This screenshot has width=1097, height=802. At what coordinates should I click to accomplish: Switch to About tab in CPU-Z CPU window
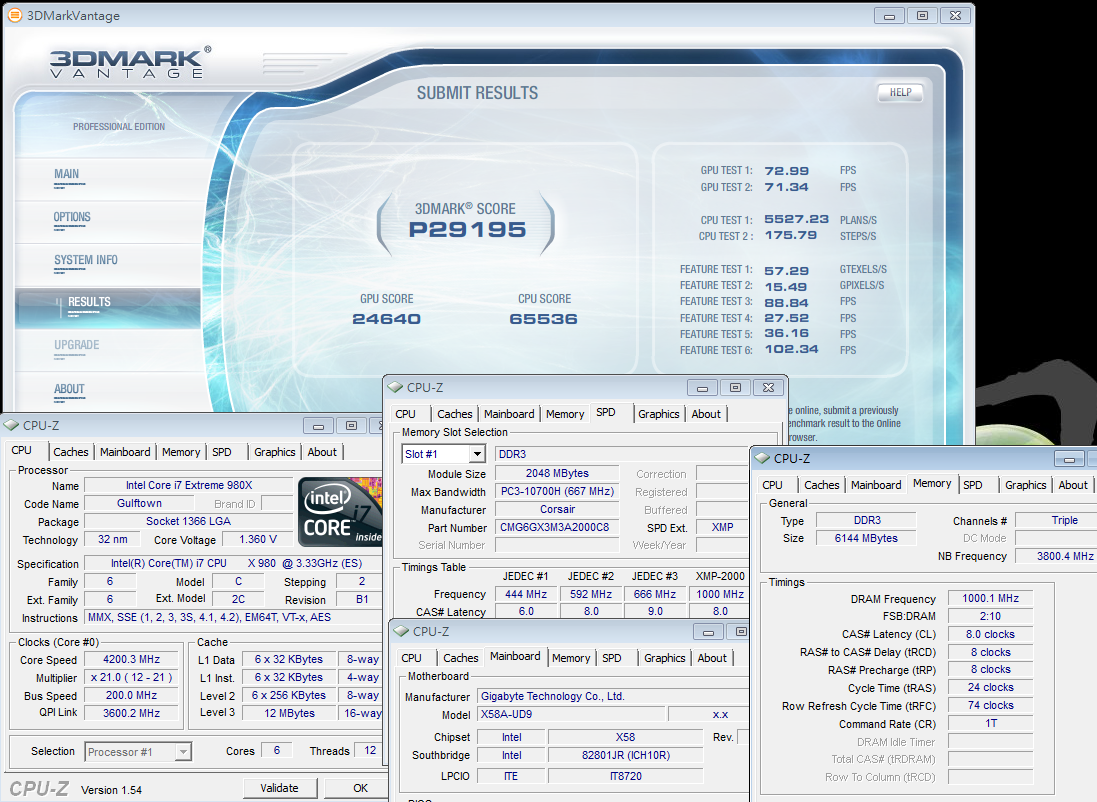click(x=322, y=452)
